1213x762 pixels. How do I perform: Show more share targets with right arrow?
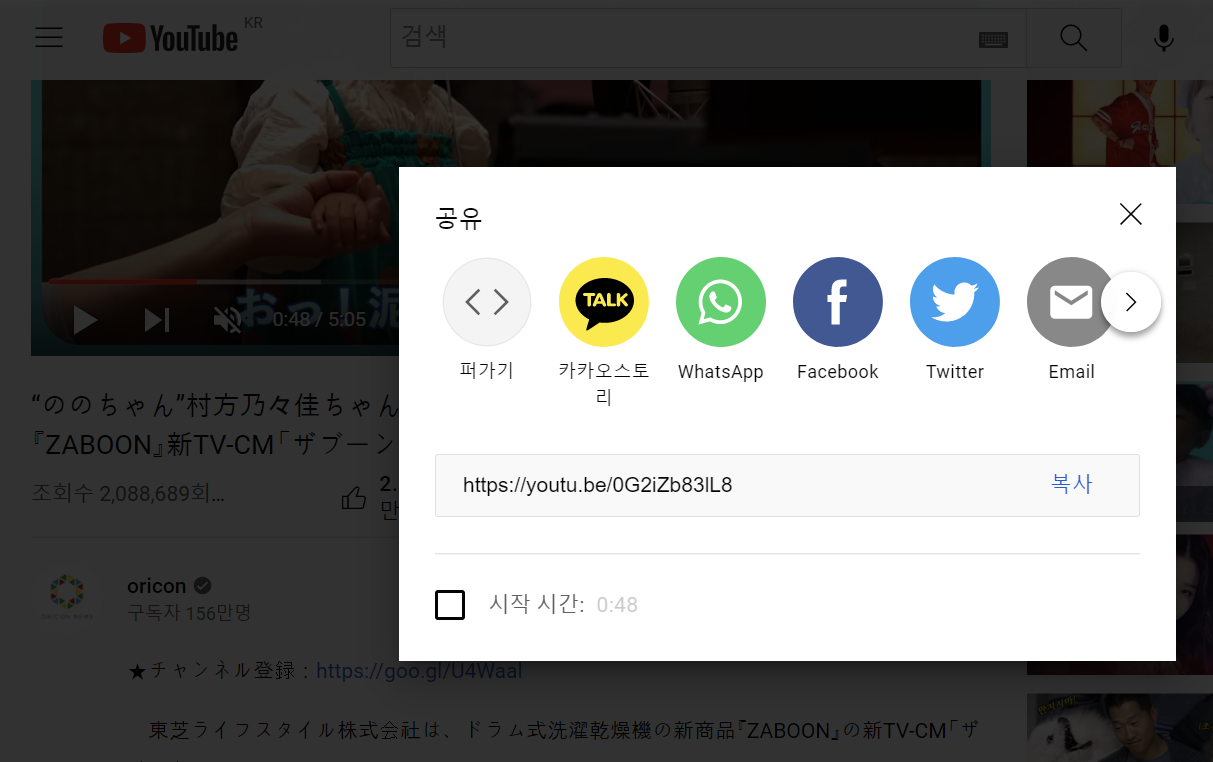[1131, 302]
